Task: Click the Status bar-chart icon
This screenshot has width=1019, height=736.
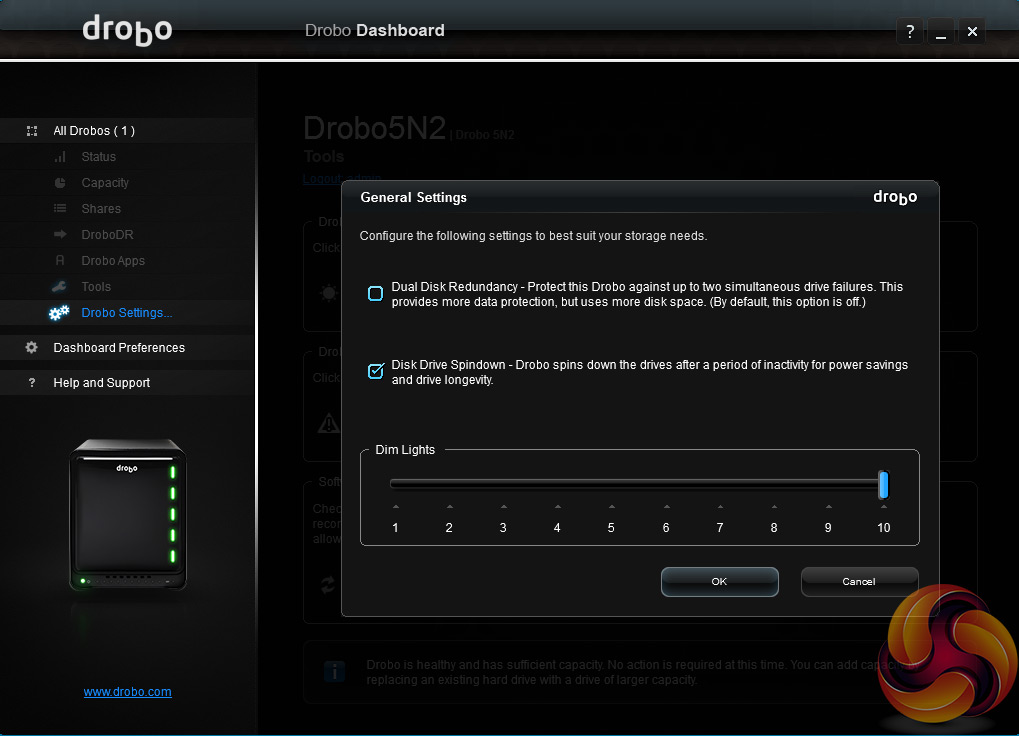Action: pos(60,157)
